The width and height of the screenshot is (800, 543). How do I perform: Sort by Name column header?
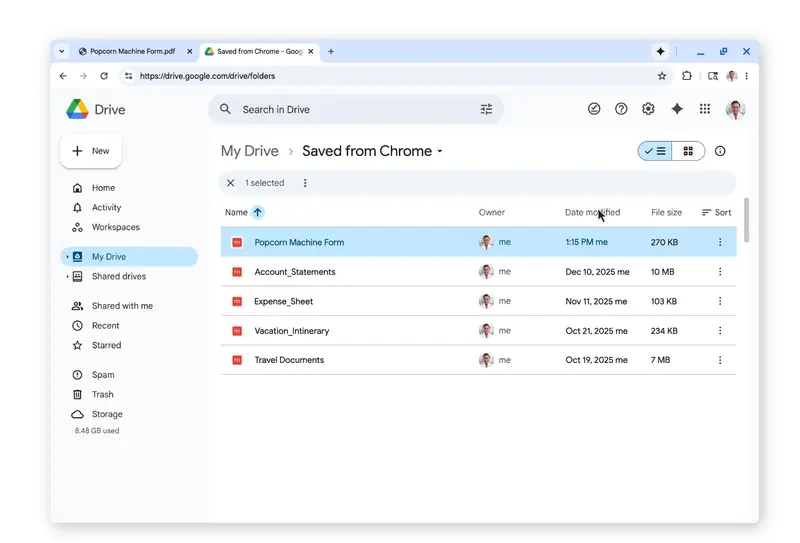click(236, 212)
